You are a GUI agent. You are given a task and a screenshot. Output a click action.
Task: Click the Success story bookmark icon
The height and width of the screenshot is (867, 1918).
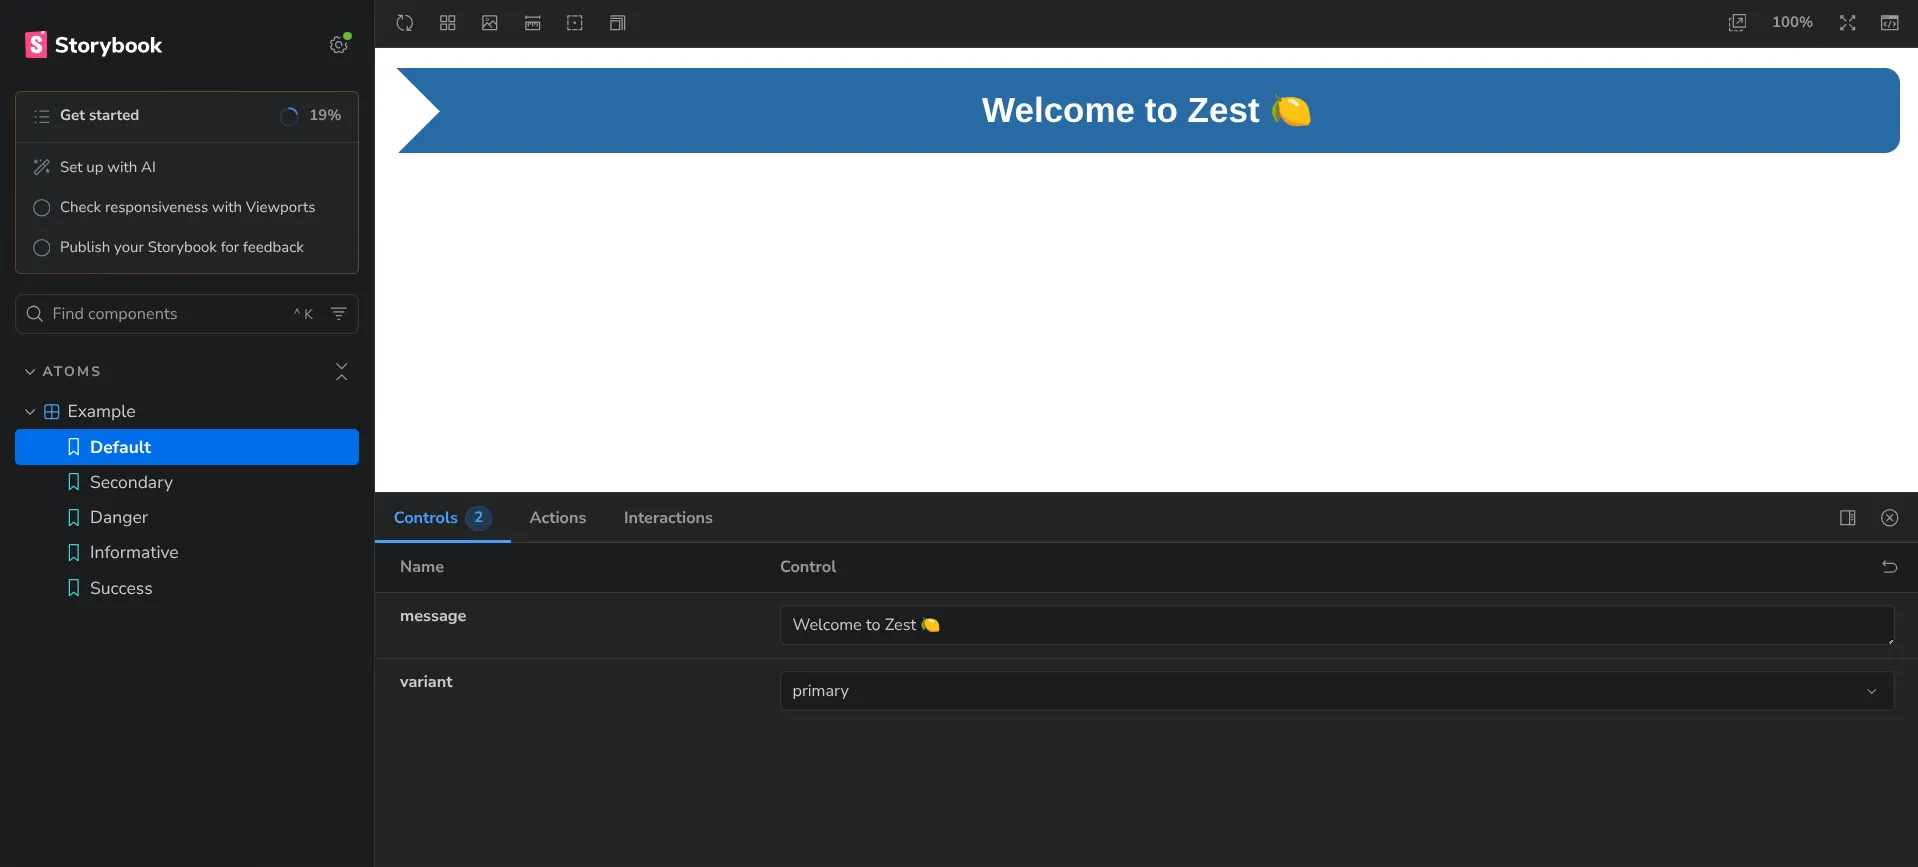tap(73, 588)
